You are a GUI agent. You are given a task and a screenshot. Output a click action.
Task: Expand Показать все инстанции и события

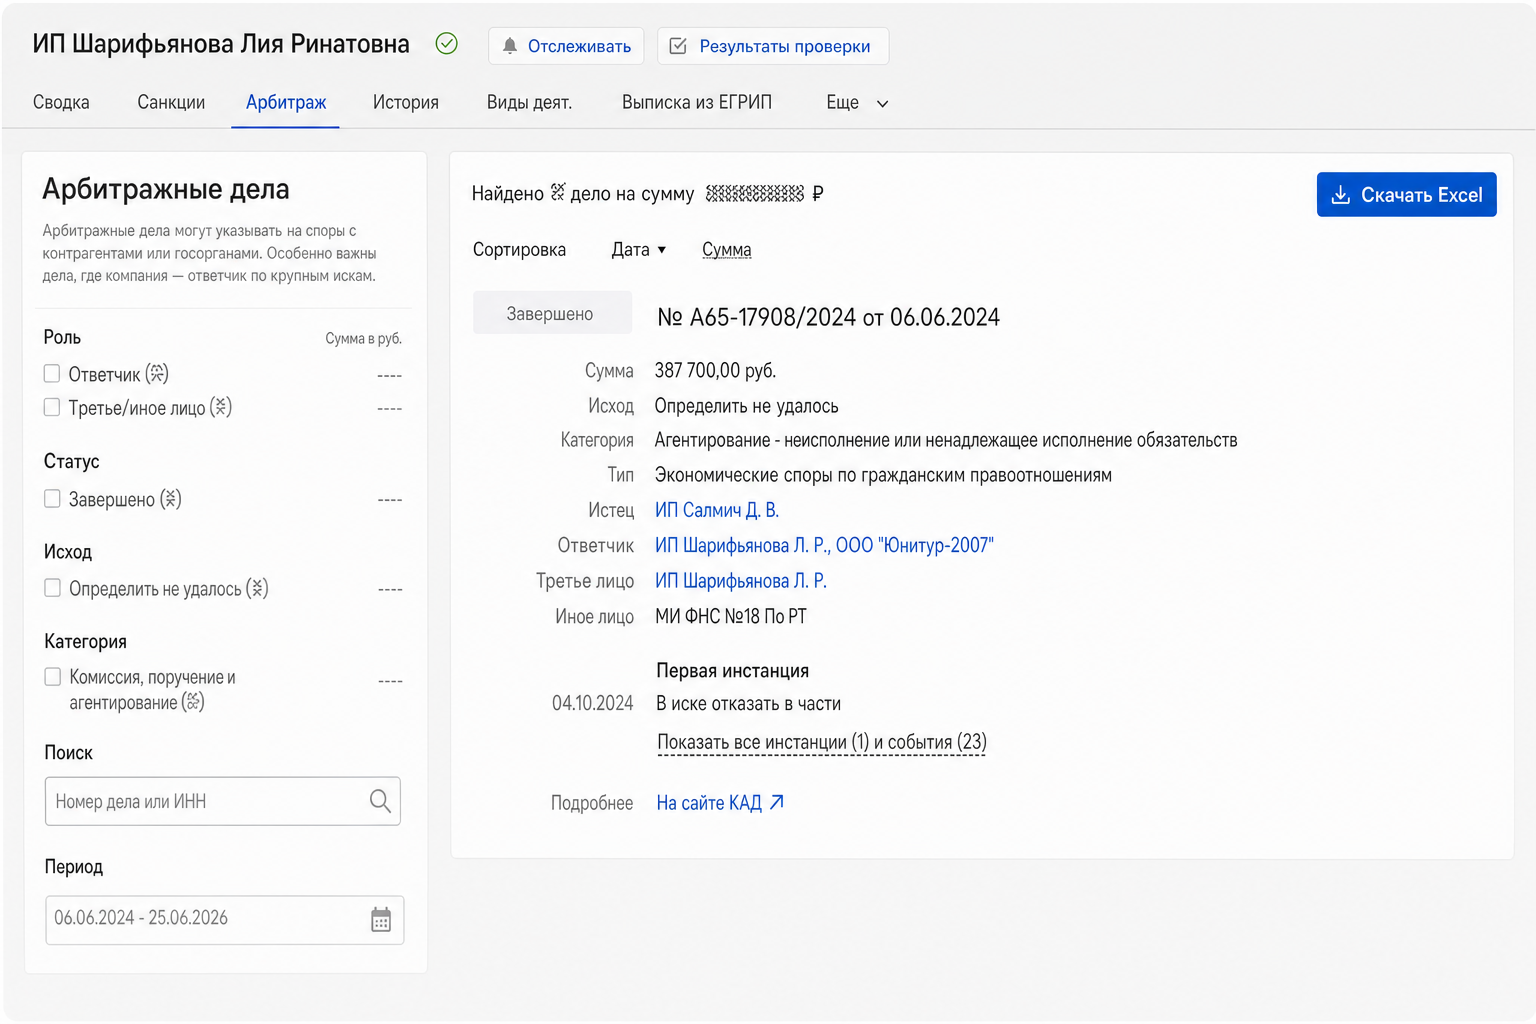pyautogui.click(x=822, y=742)
